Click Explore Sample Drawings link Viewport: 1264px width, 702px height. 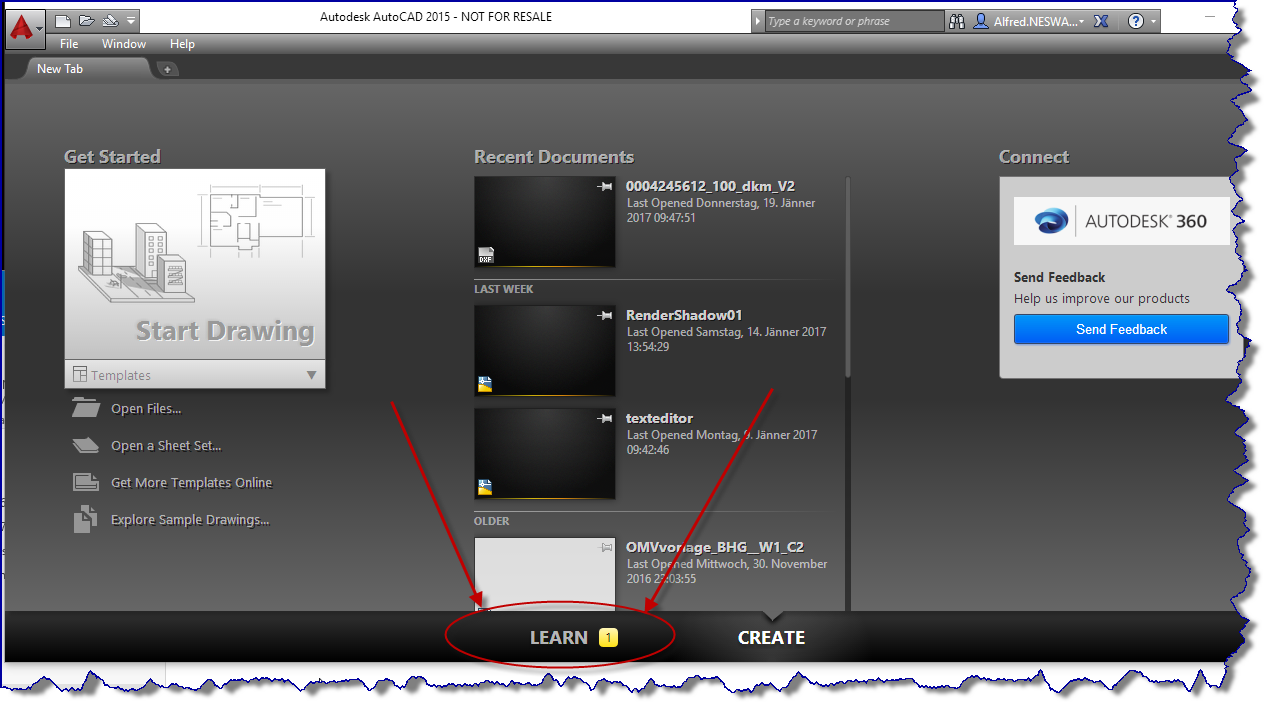pos(190,520)
